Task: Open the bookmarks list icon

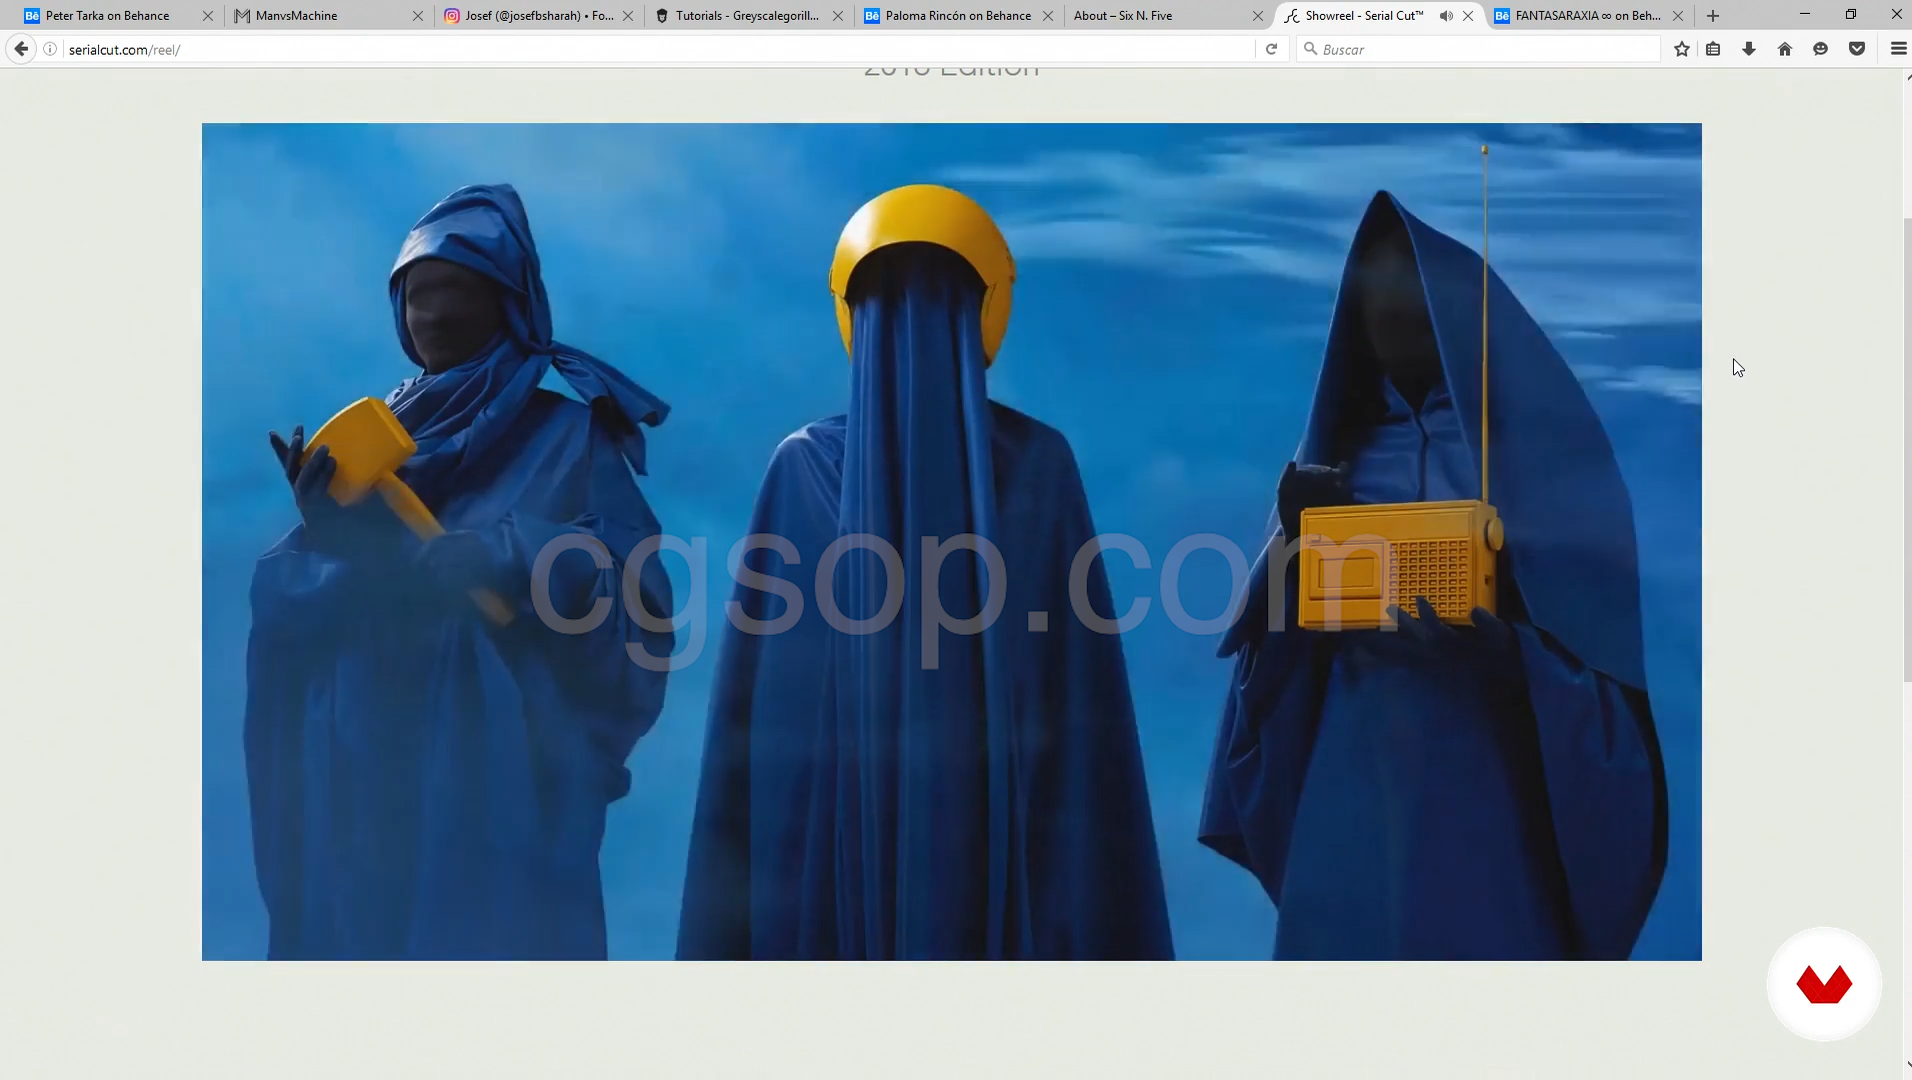Action: coord(1713,49)
